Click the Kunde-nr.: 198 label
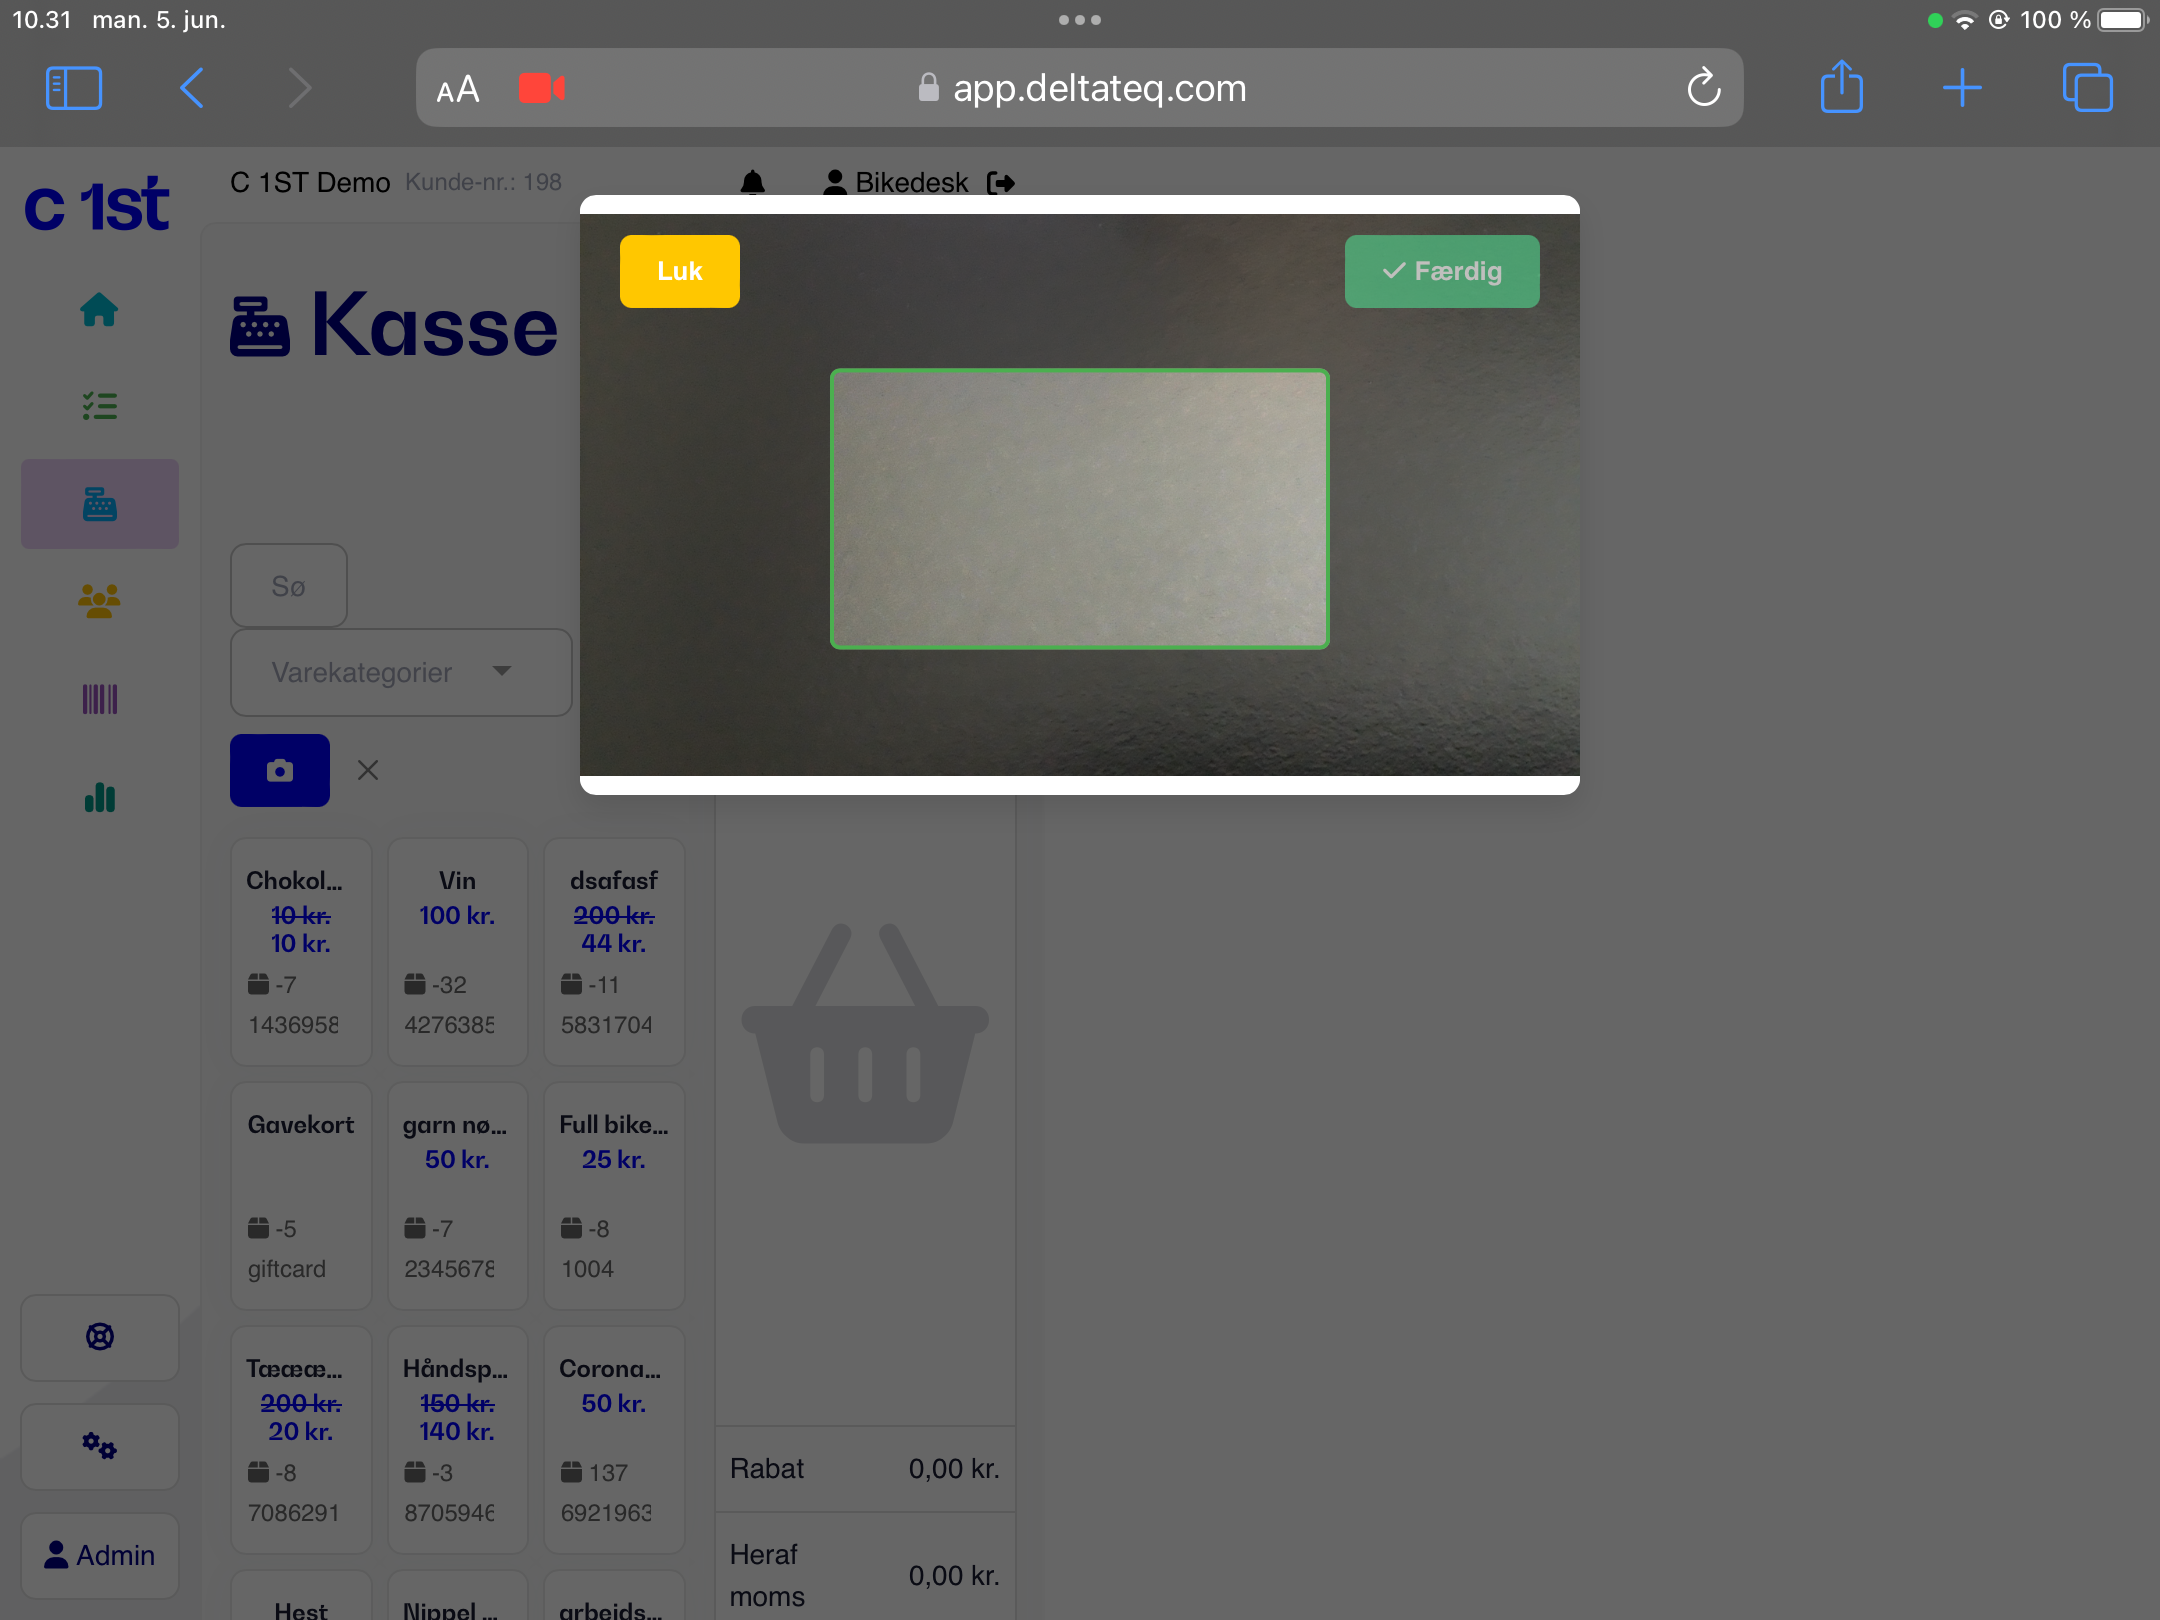Image resolution: width=2160 pixels, height=1620 pixels. pyautogui.click(x=483, y=182)
